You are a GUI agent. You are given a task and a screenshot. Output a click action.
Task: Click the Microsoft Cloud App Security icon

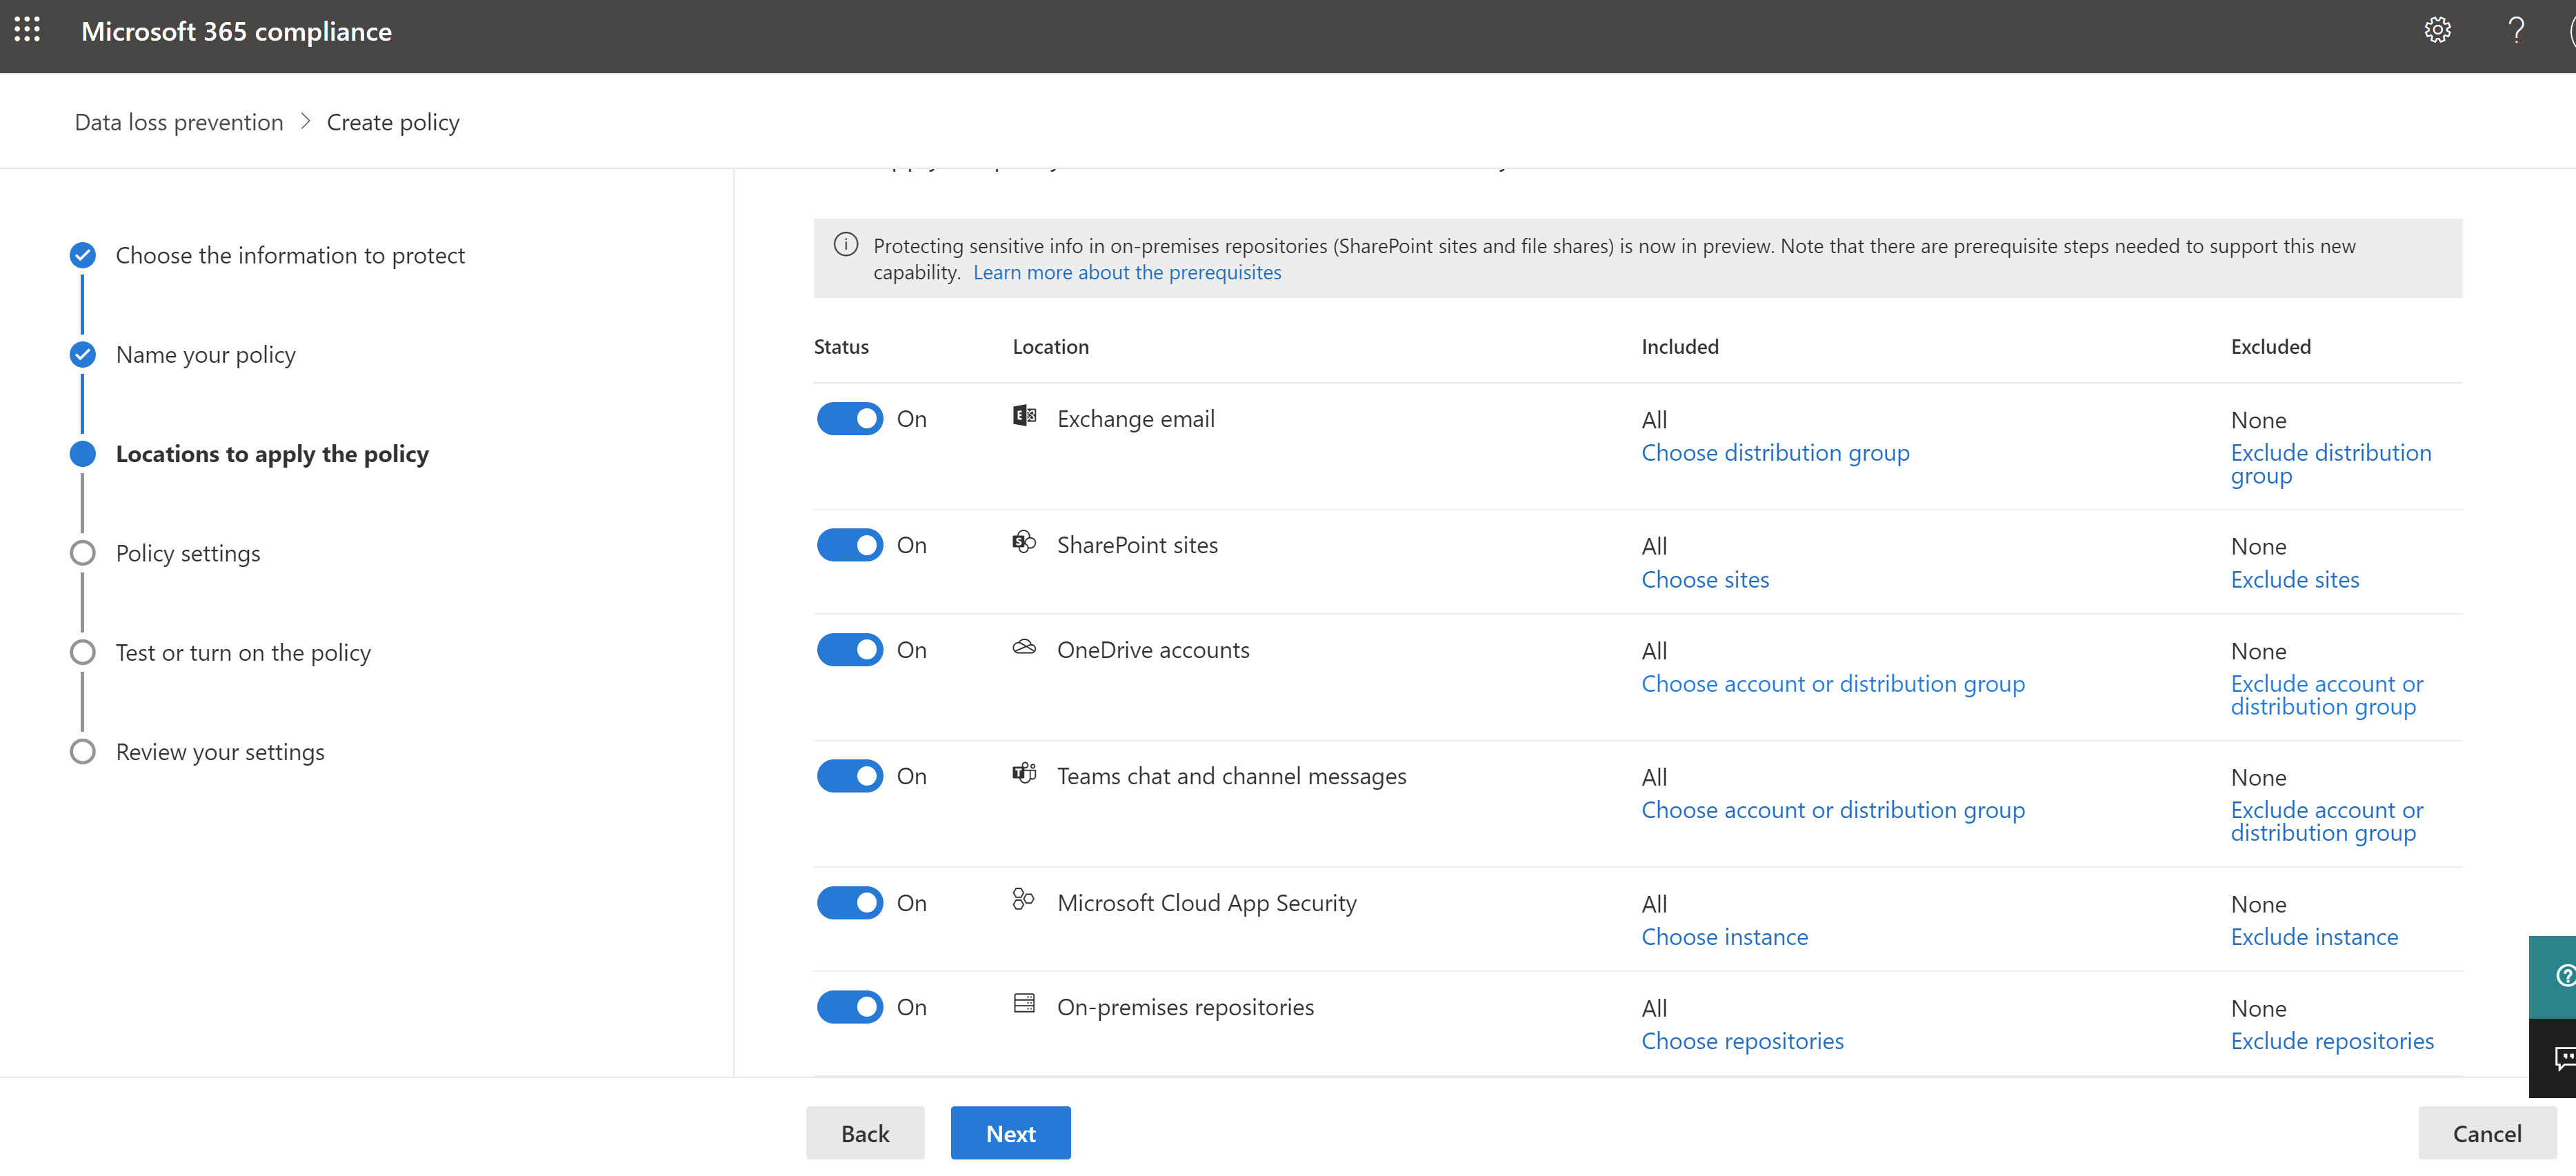click(1023, 899)
